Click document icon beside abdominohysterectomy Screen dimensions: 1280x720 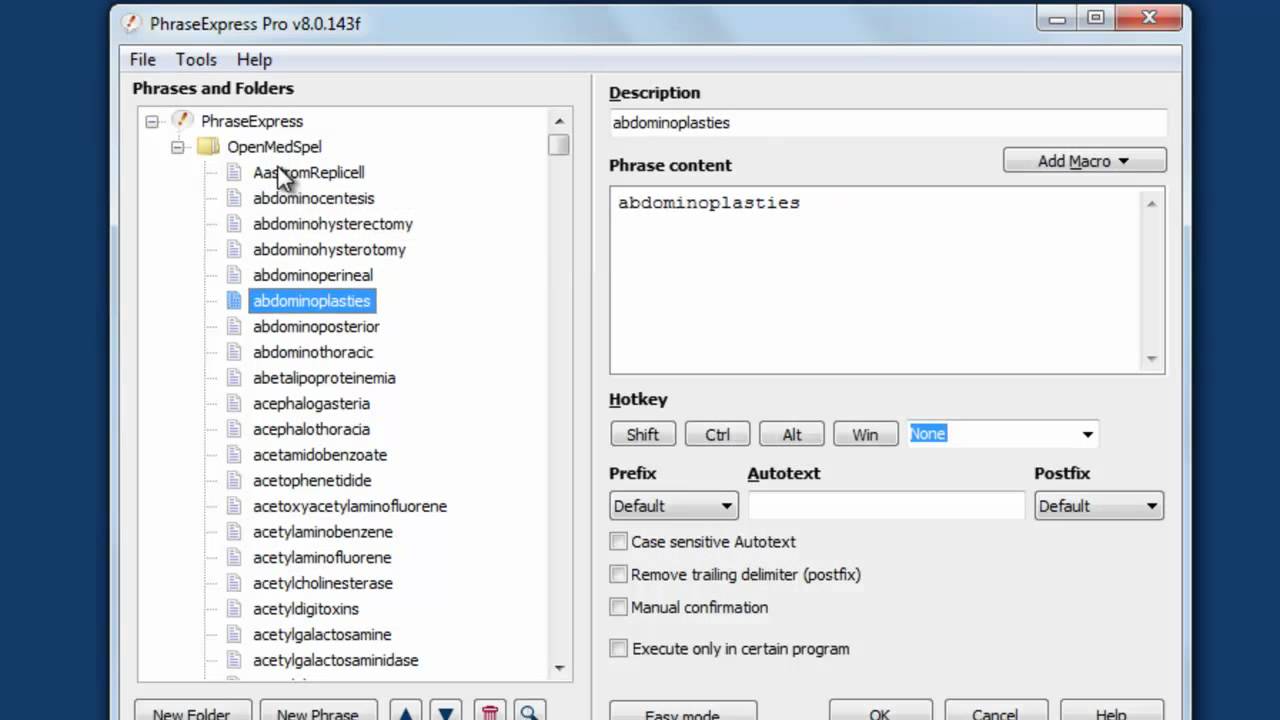pos(234,224)
